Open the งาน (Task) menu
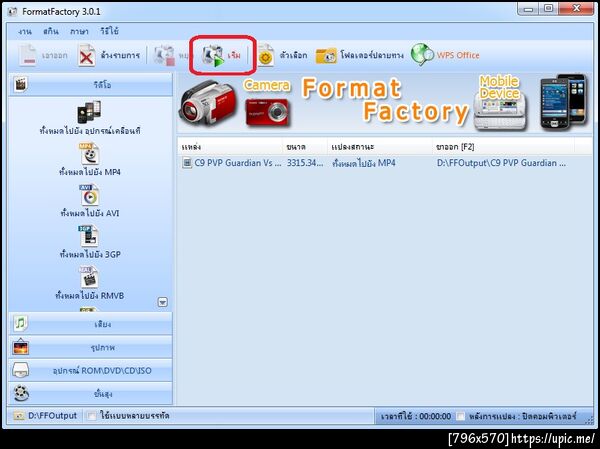 coord(25,31)
